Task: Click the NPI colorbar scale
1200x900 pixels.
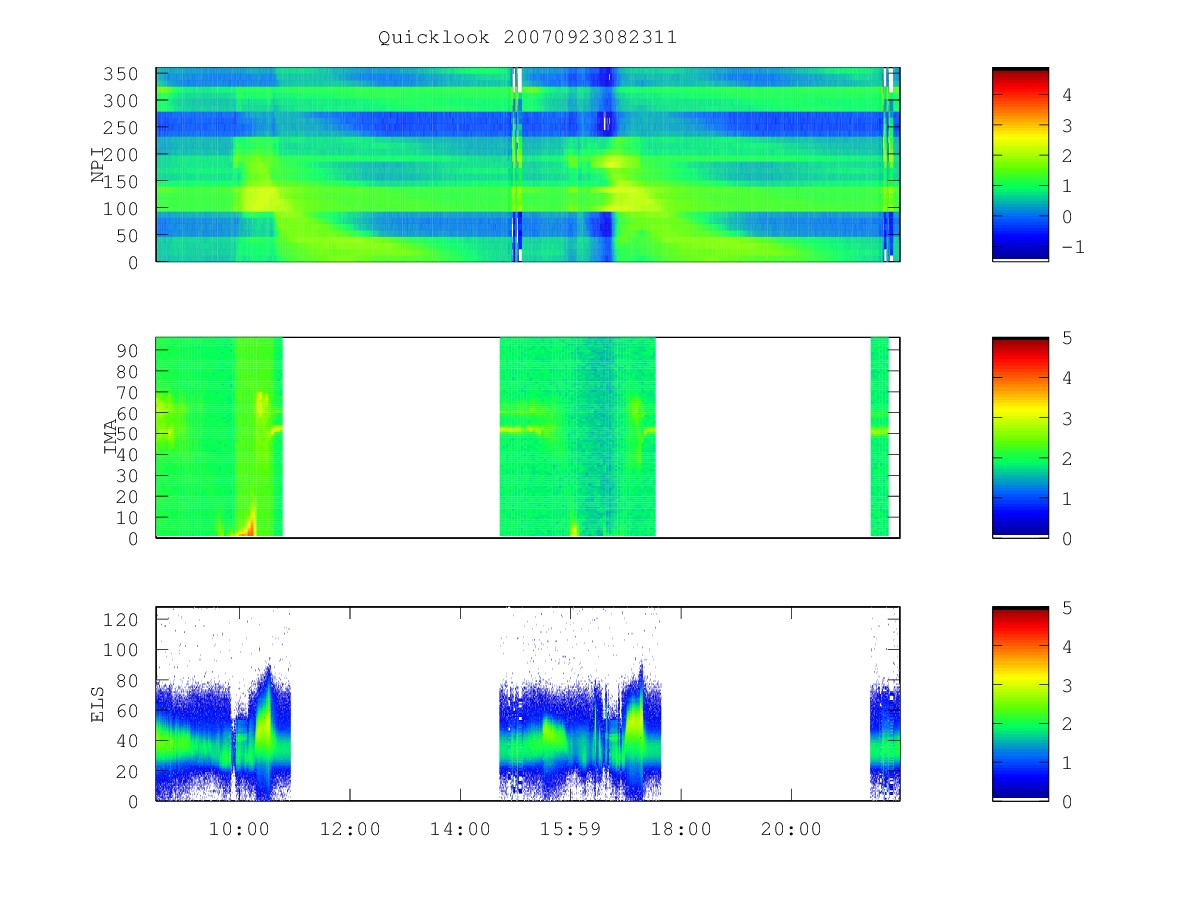Action: (x=1020, y=164)
